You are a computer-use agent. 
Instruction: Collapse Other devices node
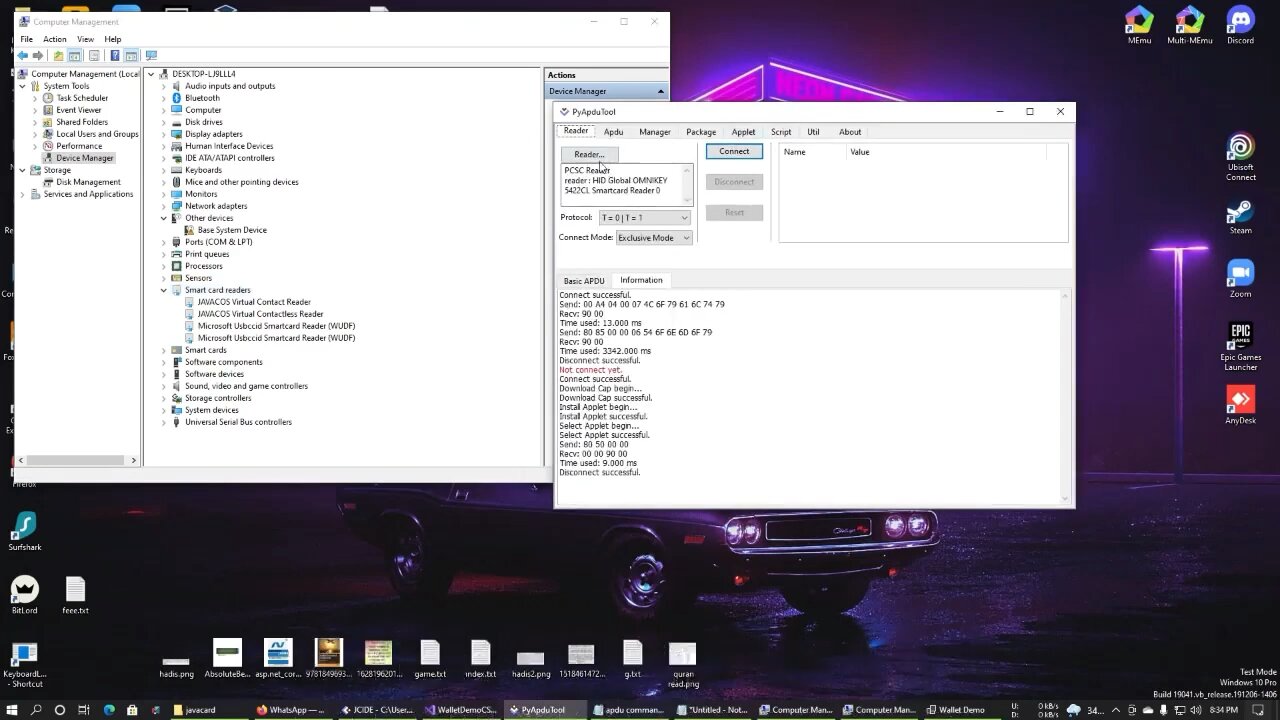164,218
